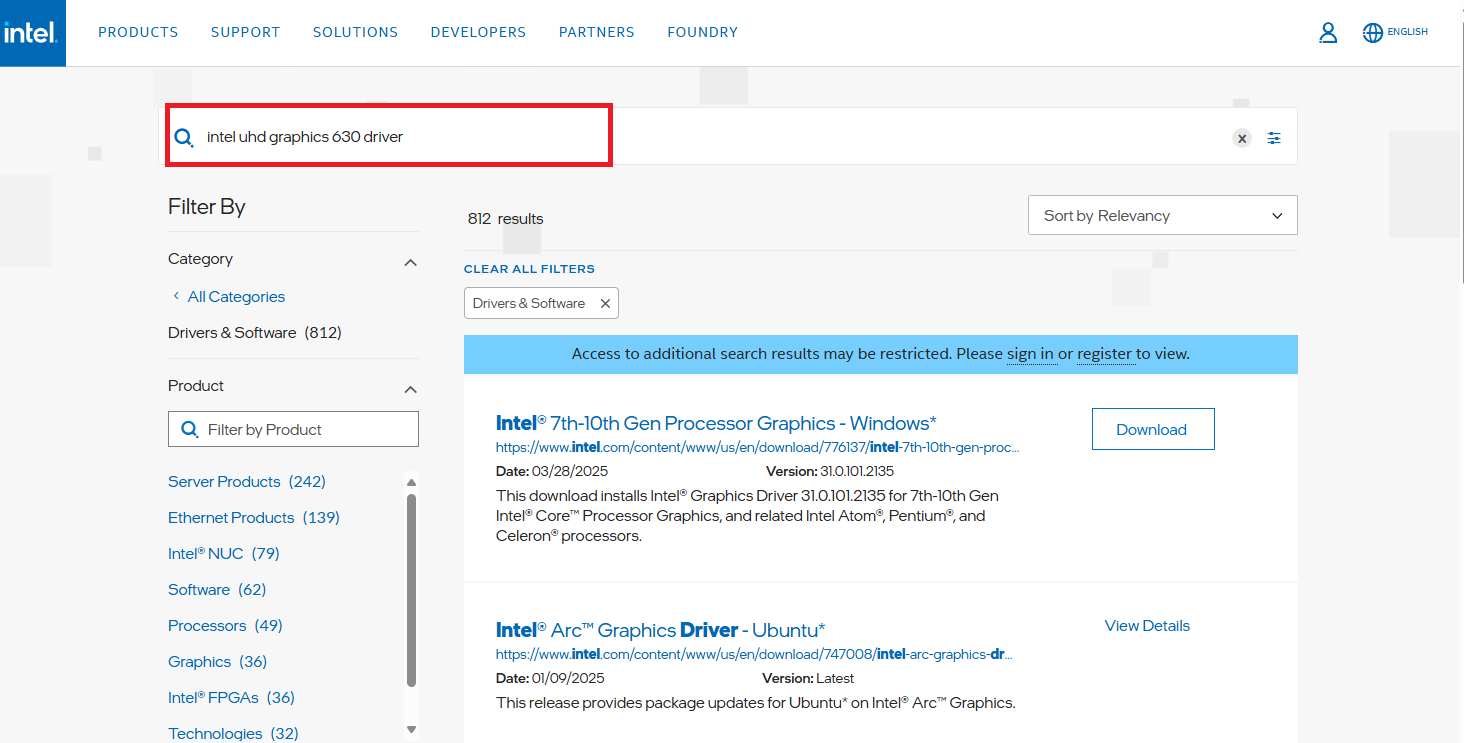Open the Products menu

138,32
